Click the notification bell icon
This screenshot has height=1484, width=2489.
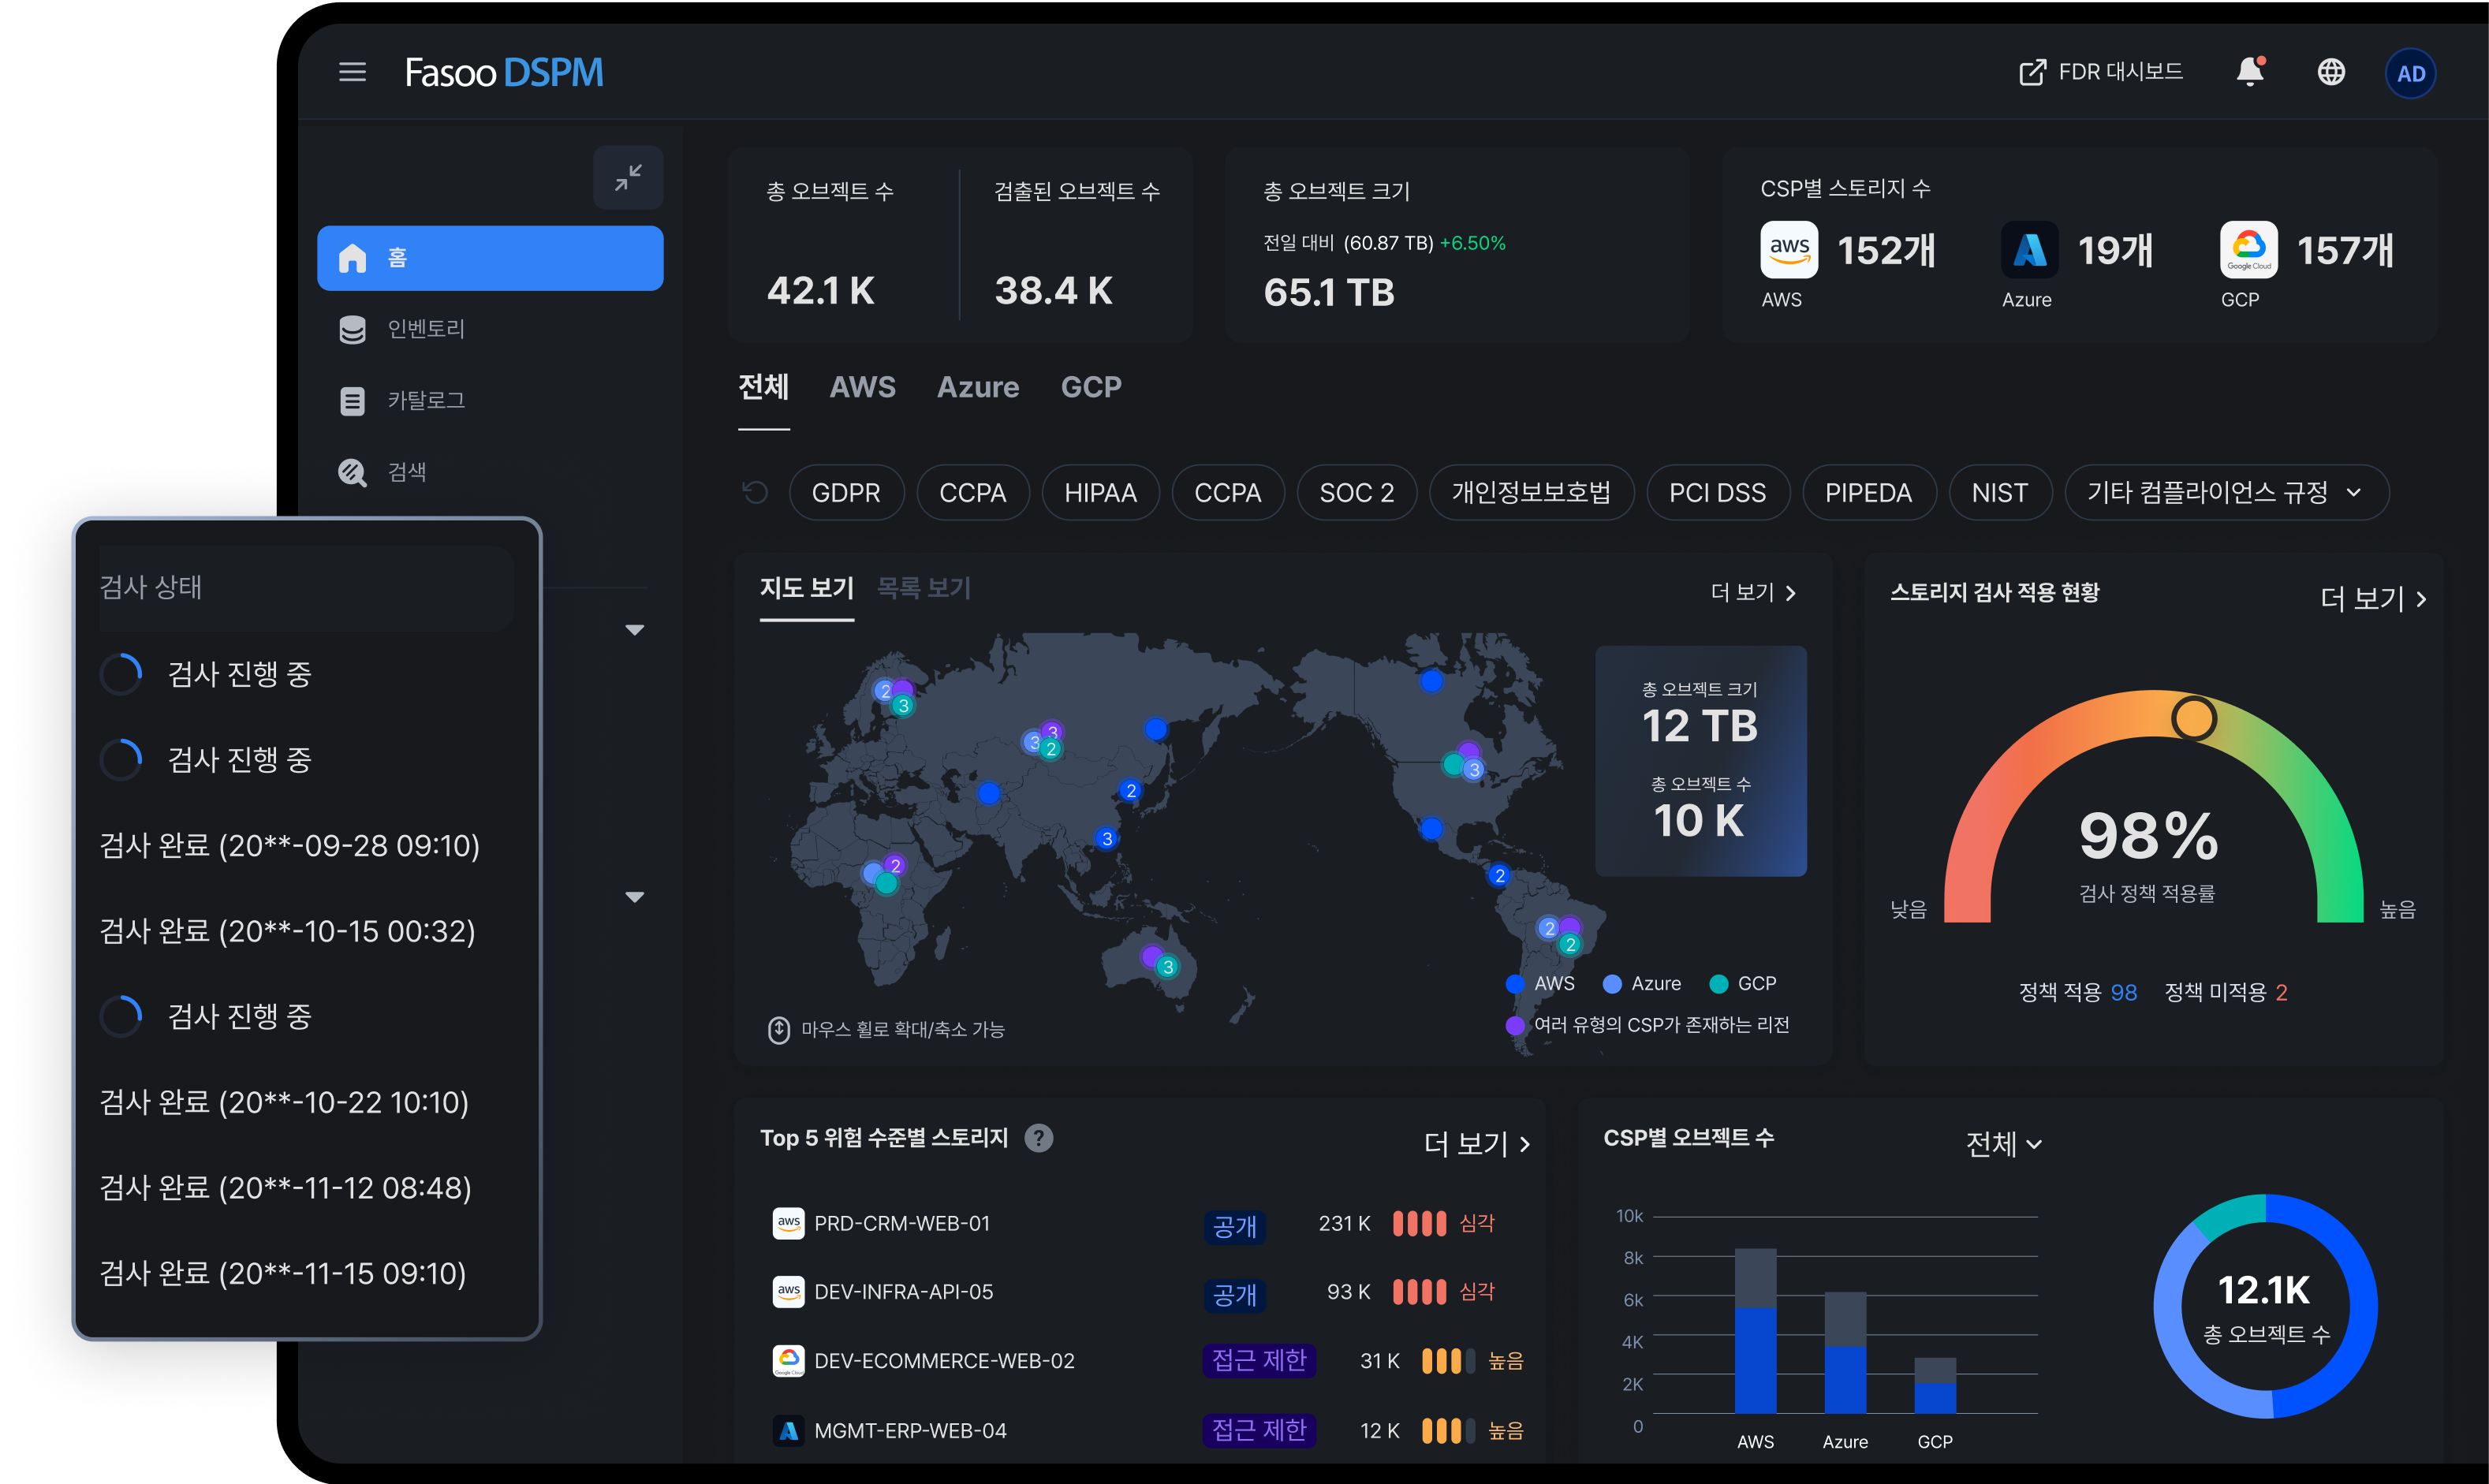(x=2249, y=72)
